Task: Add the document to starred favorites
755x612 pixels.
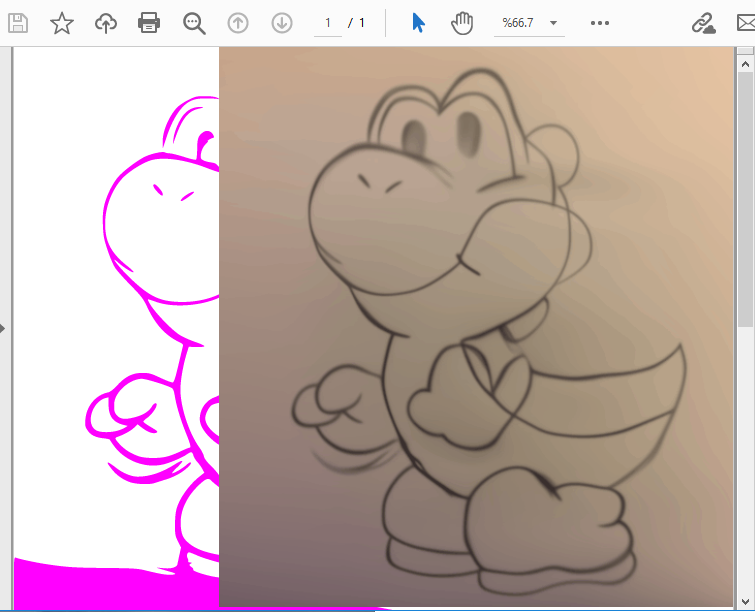Action: coord(62,23)
